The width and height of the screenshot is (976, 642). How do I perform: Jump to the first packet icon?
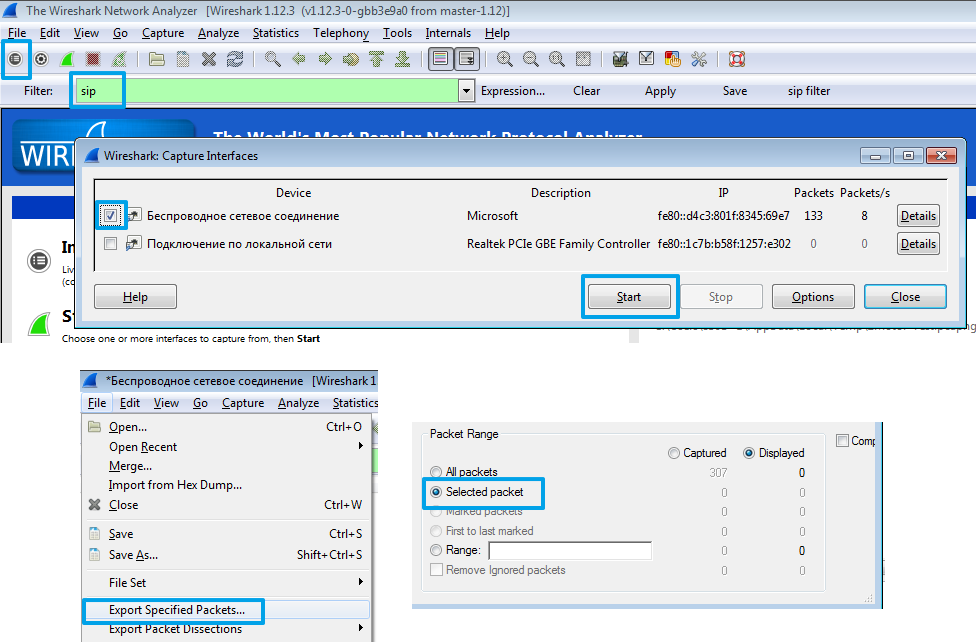click(377, 59)
